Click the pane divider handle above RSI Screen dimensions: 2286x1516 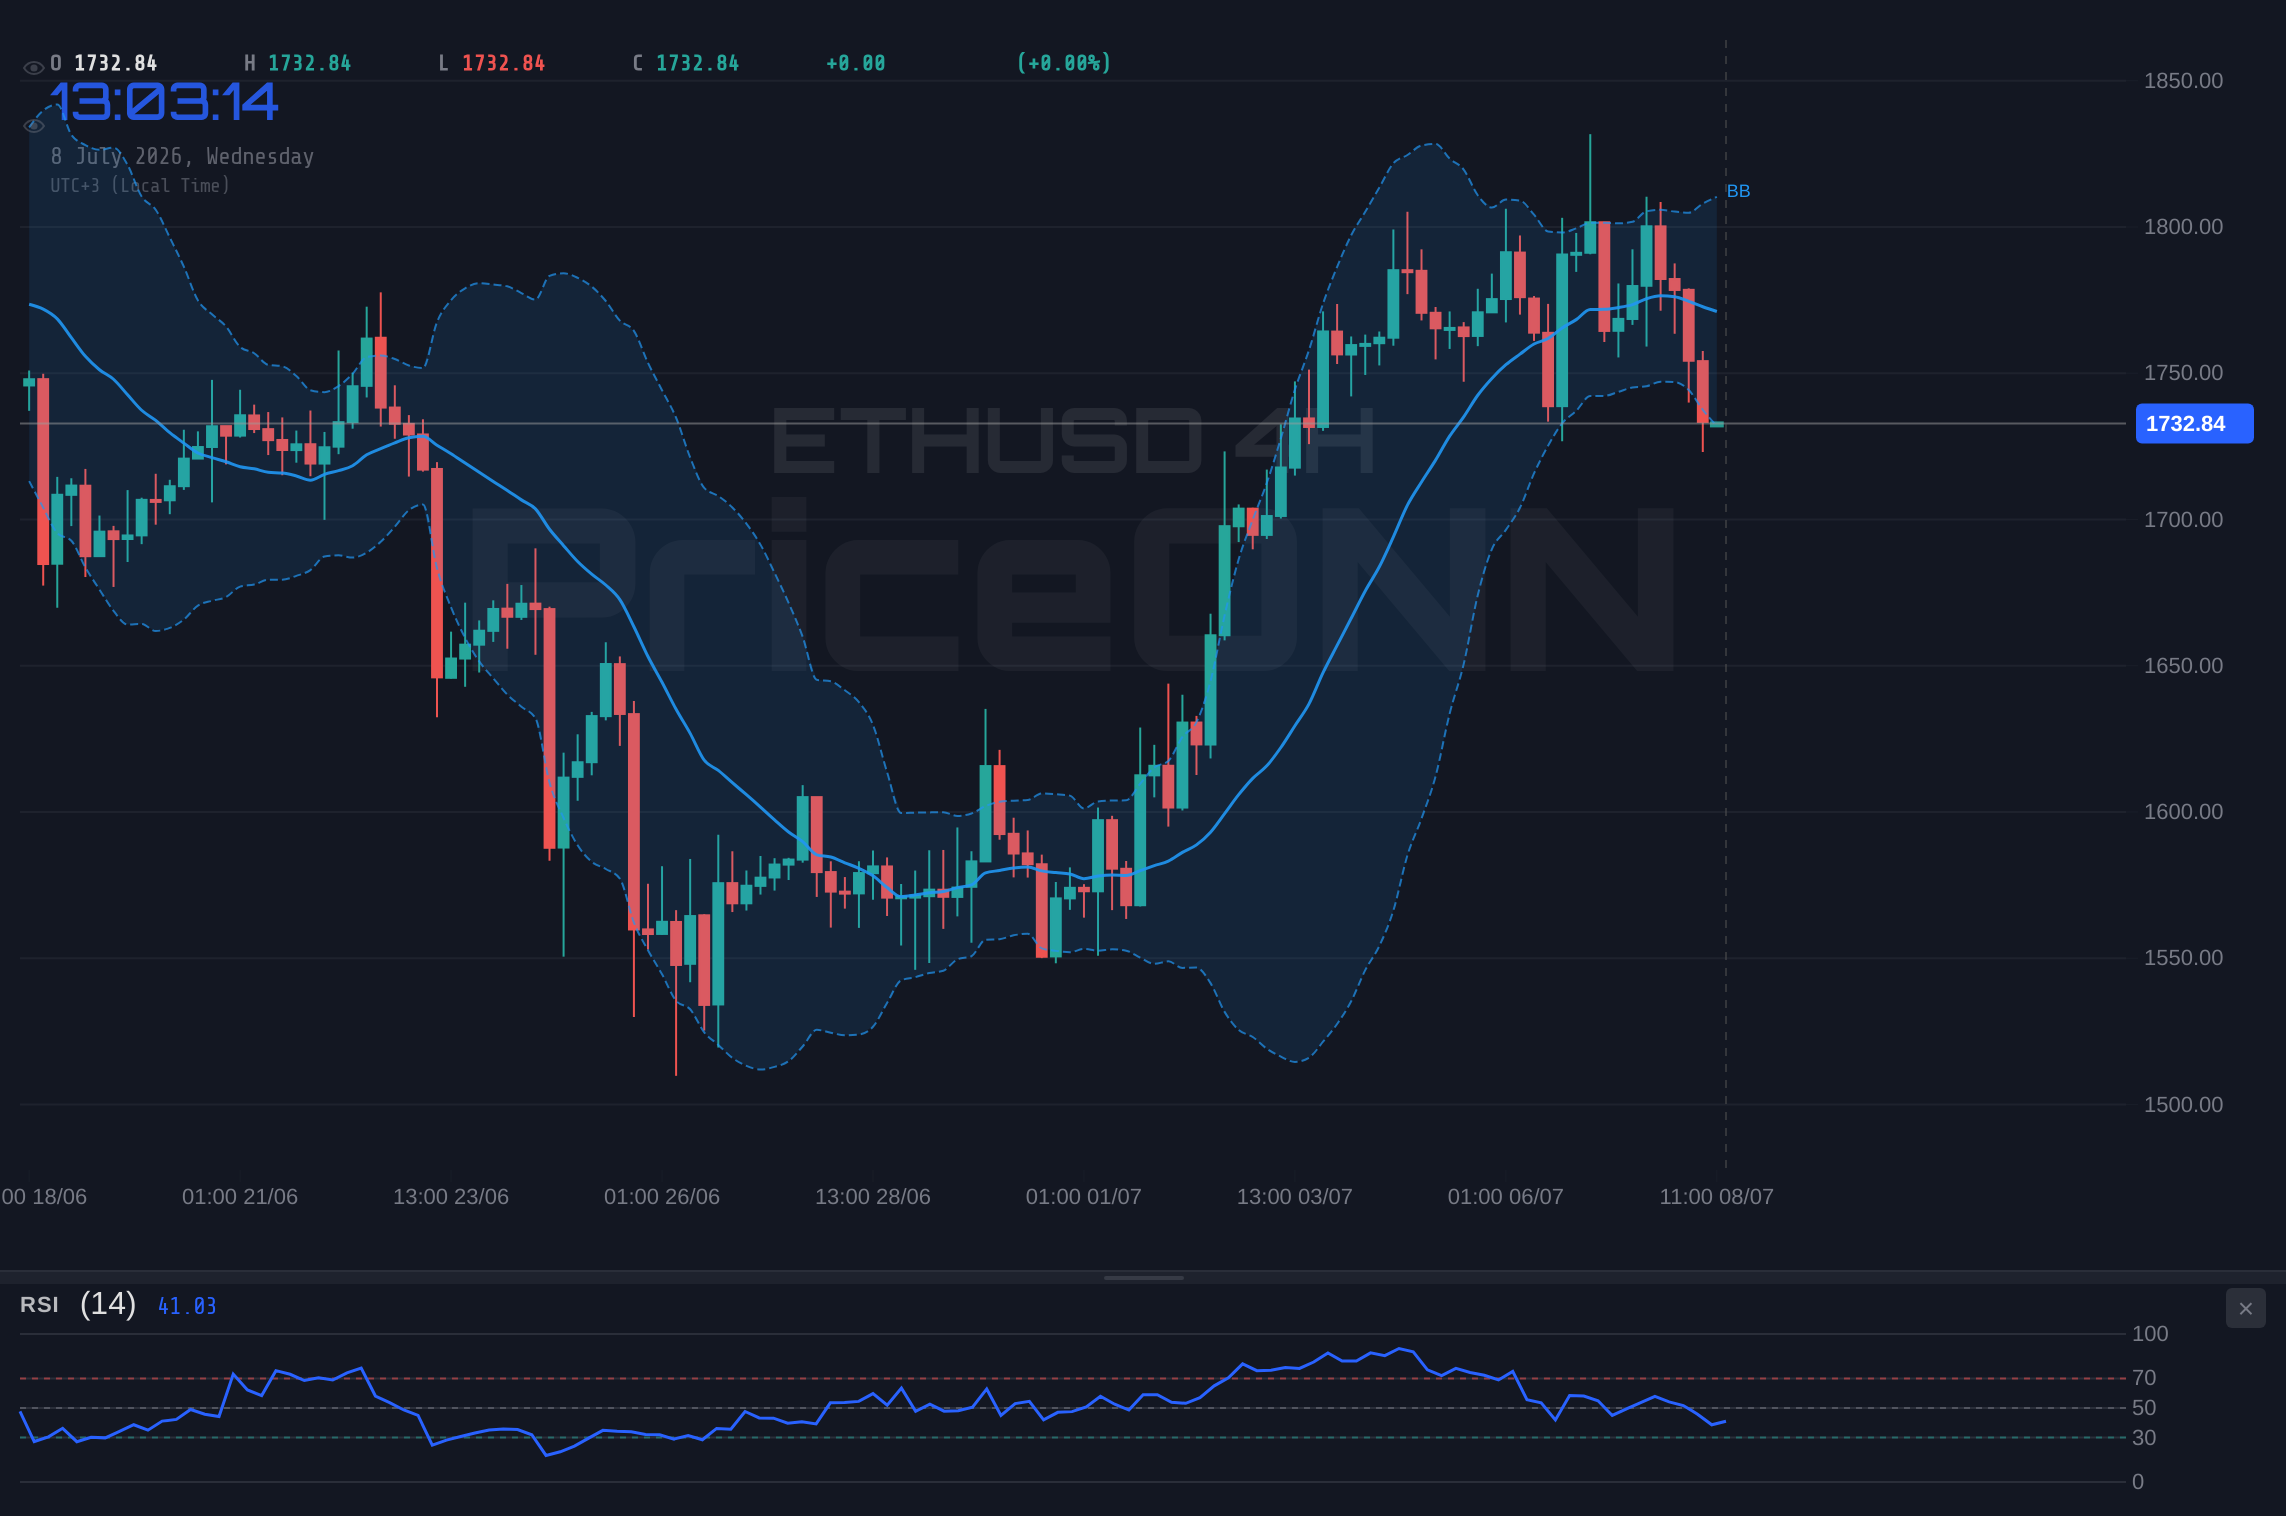1143,1277
